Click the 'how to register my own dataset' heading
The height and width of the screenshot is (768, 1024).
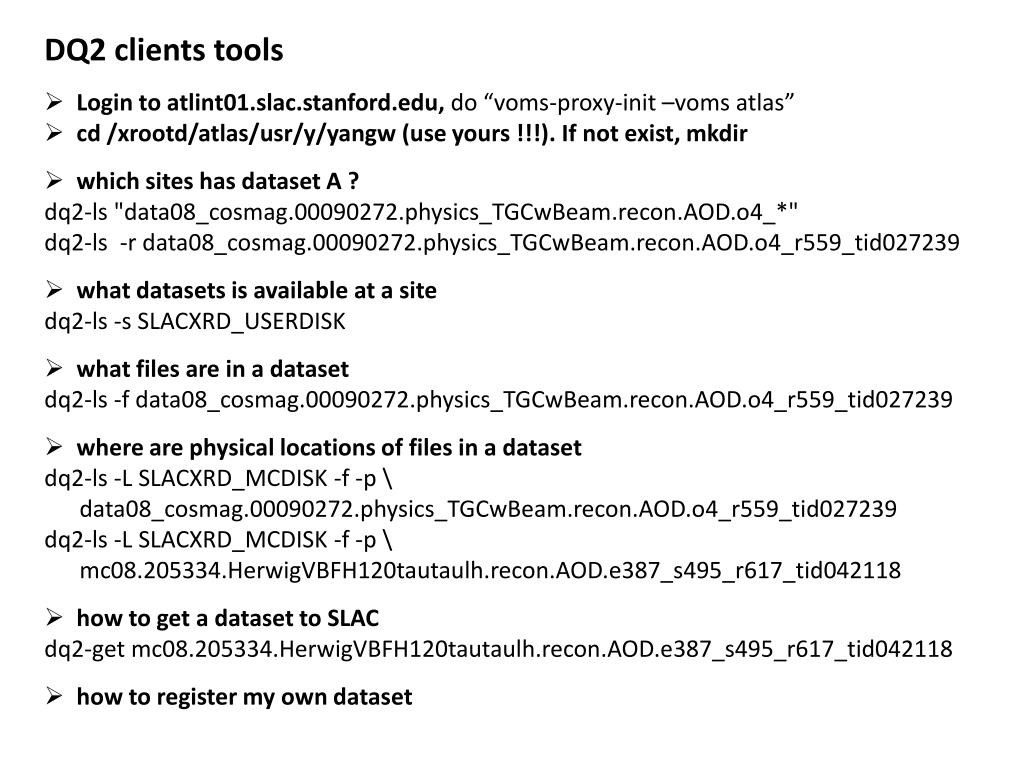pyautogui.click(x=244, y=697)
